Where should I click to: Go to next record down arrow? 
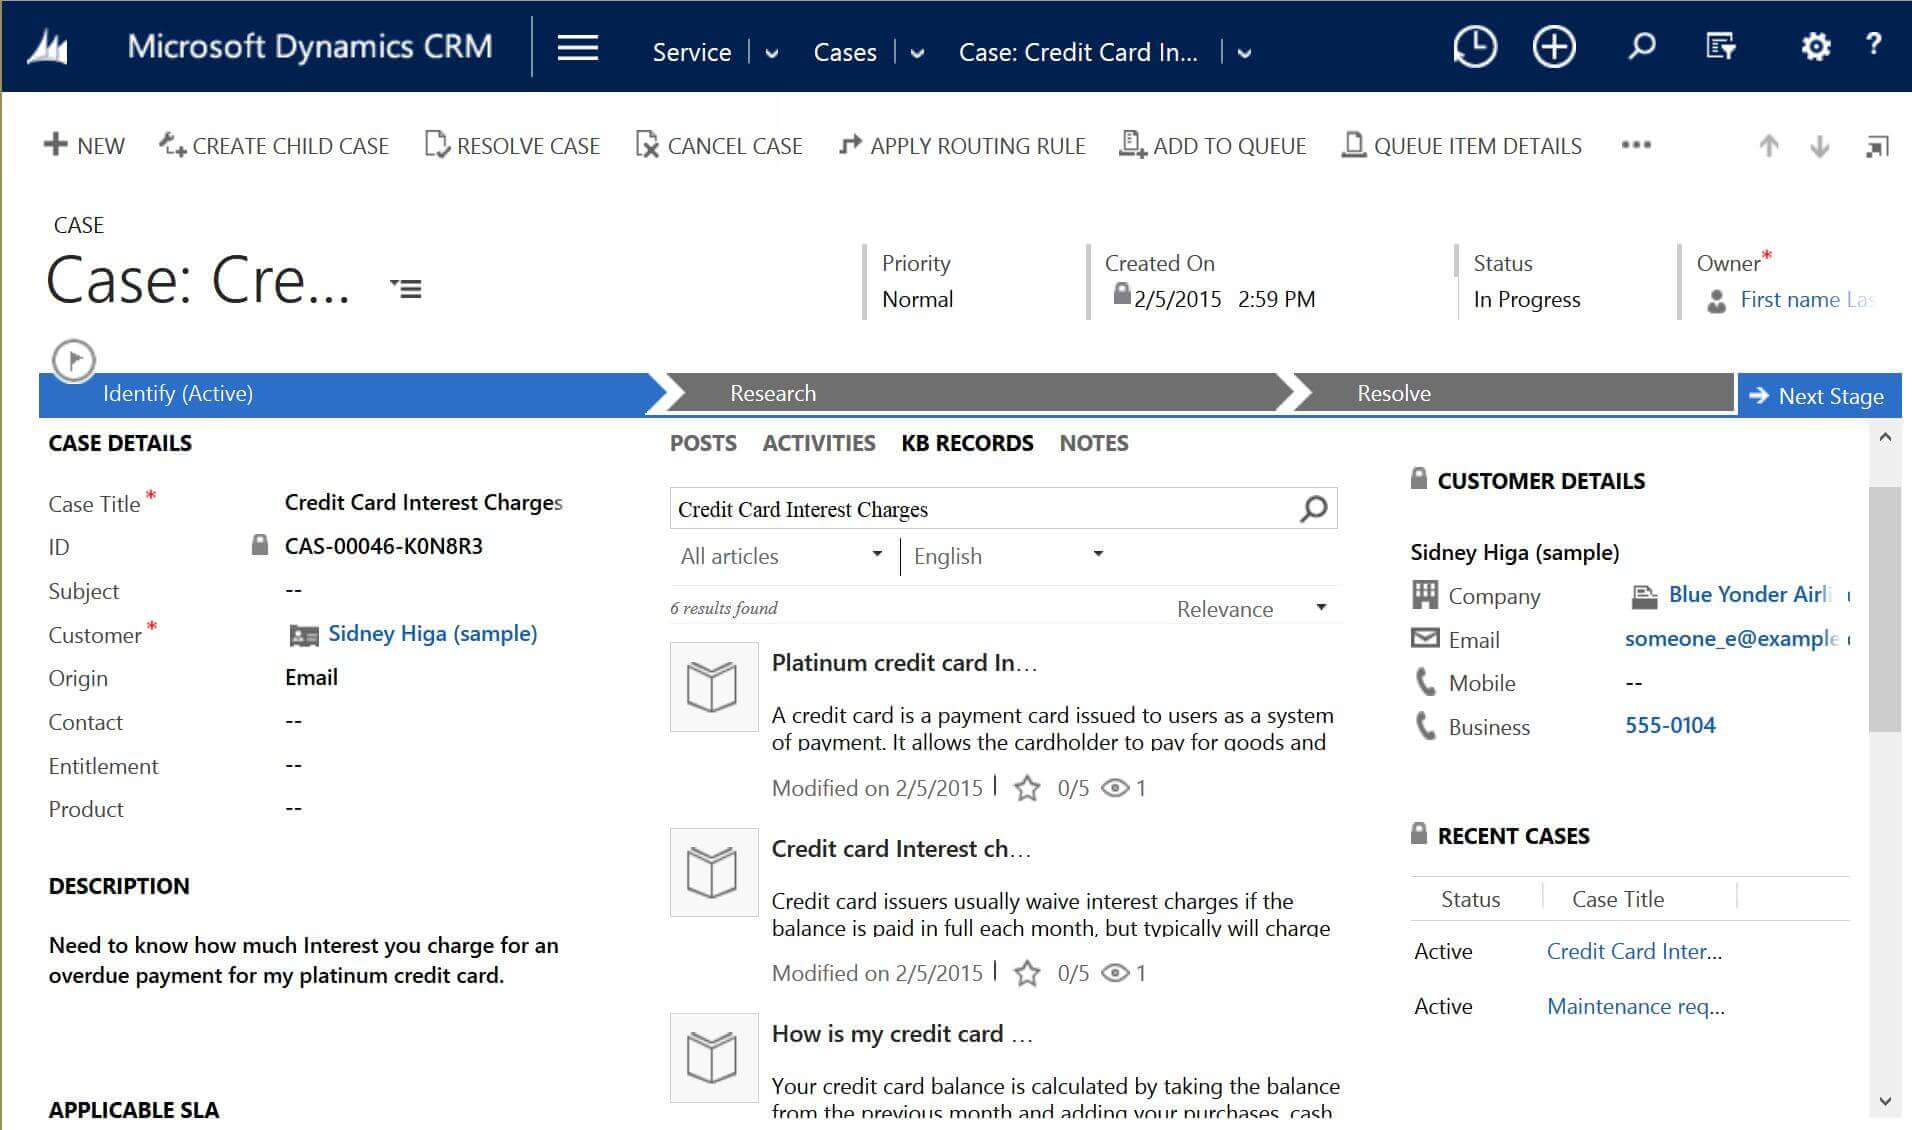1820,146
